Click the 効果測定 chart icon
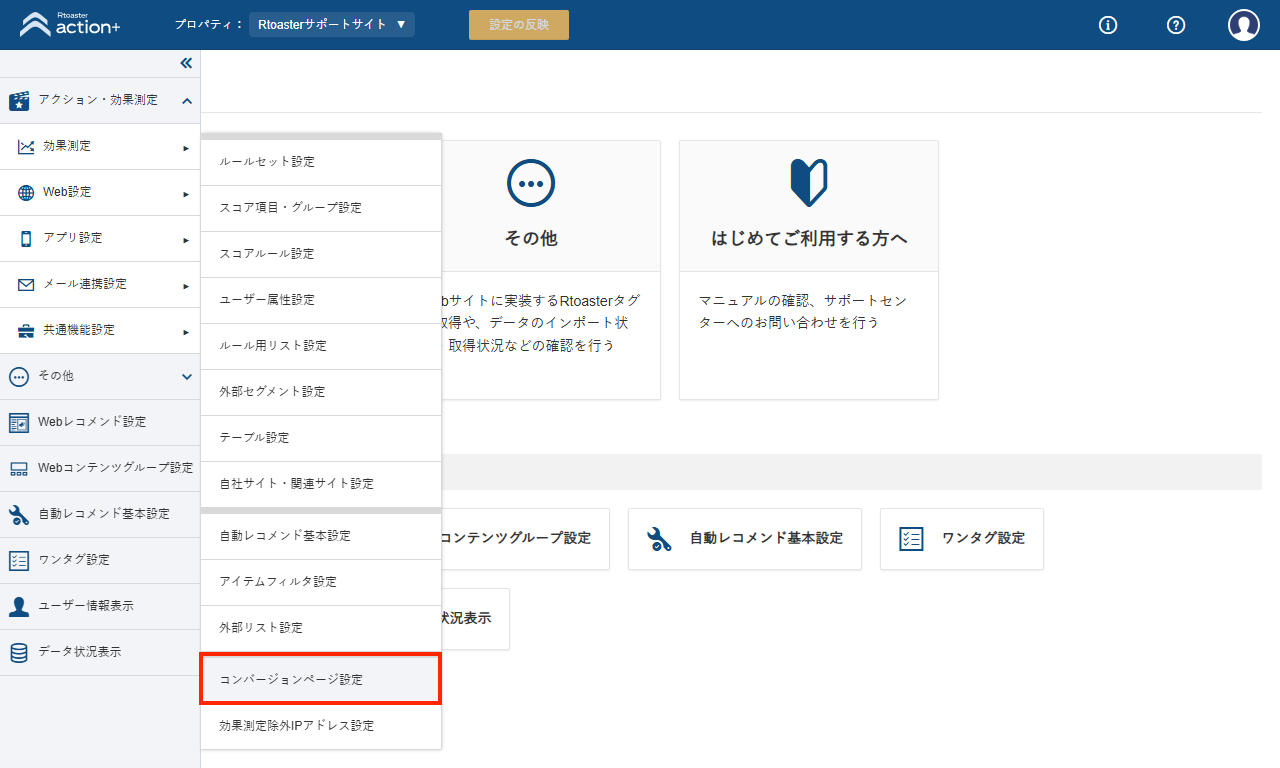Screen dimensions: 1280x768 pyautogui.click(x=26, y=147)
